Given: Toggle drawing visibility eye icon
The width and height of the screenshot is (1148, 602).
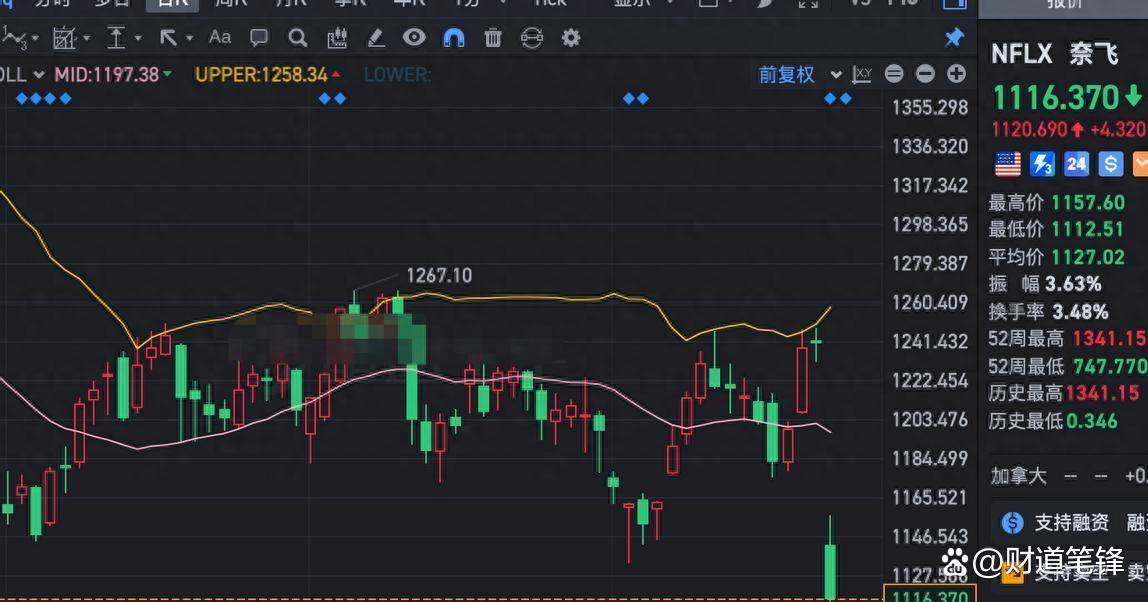Looking at the screenshot, I should point(414,38).
